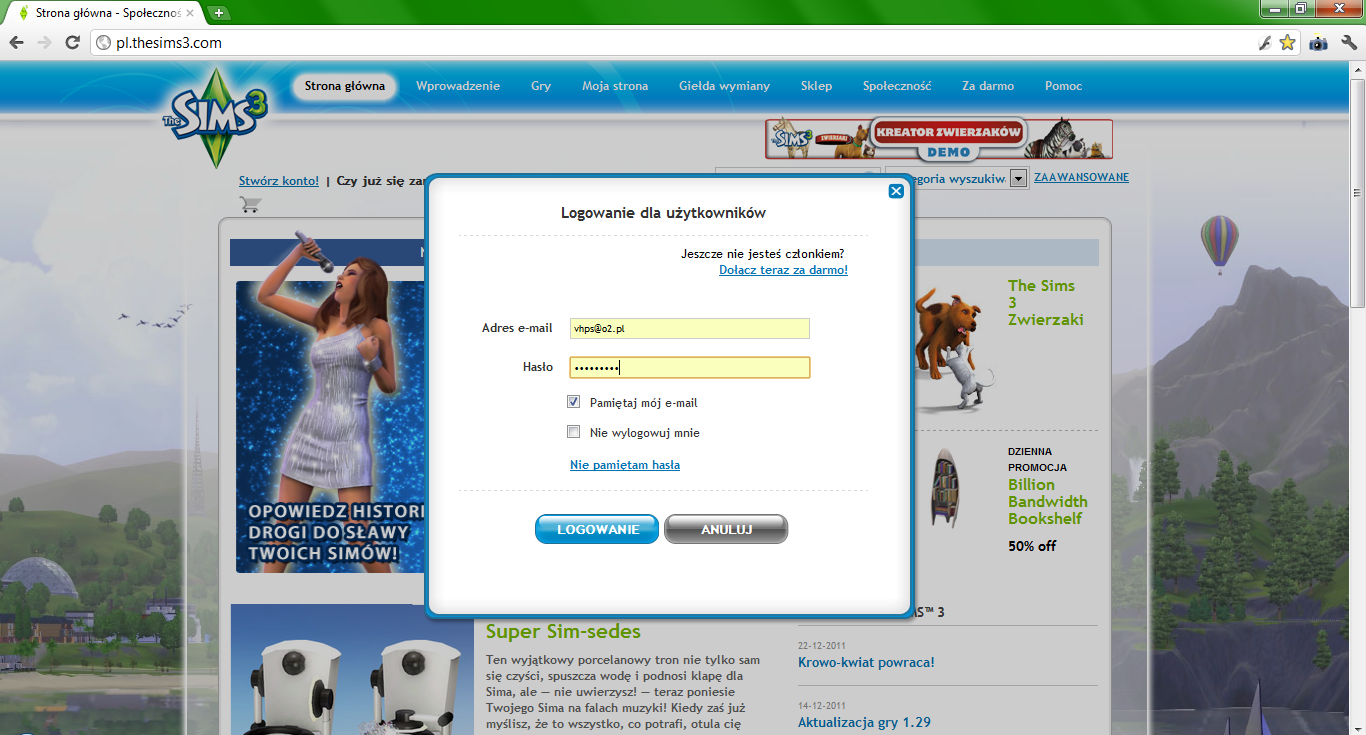Click the Sims 3 logo
The image size is (1366, 735).
[216, 117]
